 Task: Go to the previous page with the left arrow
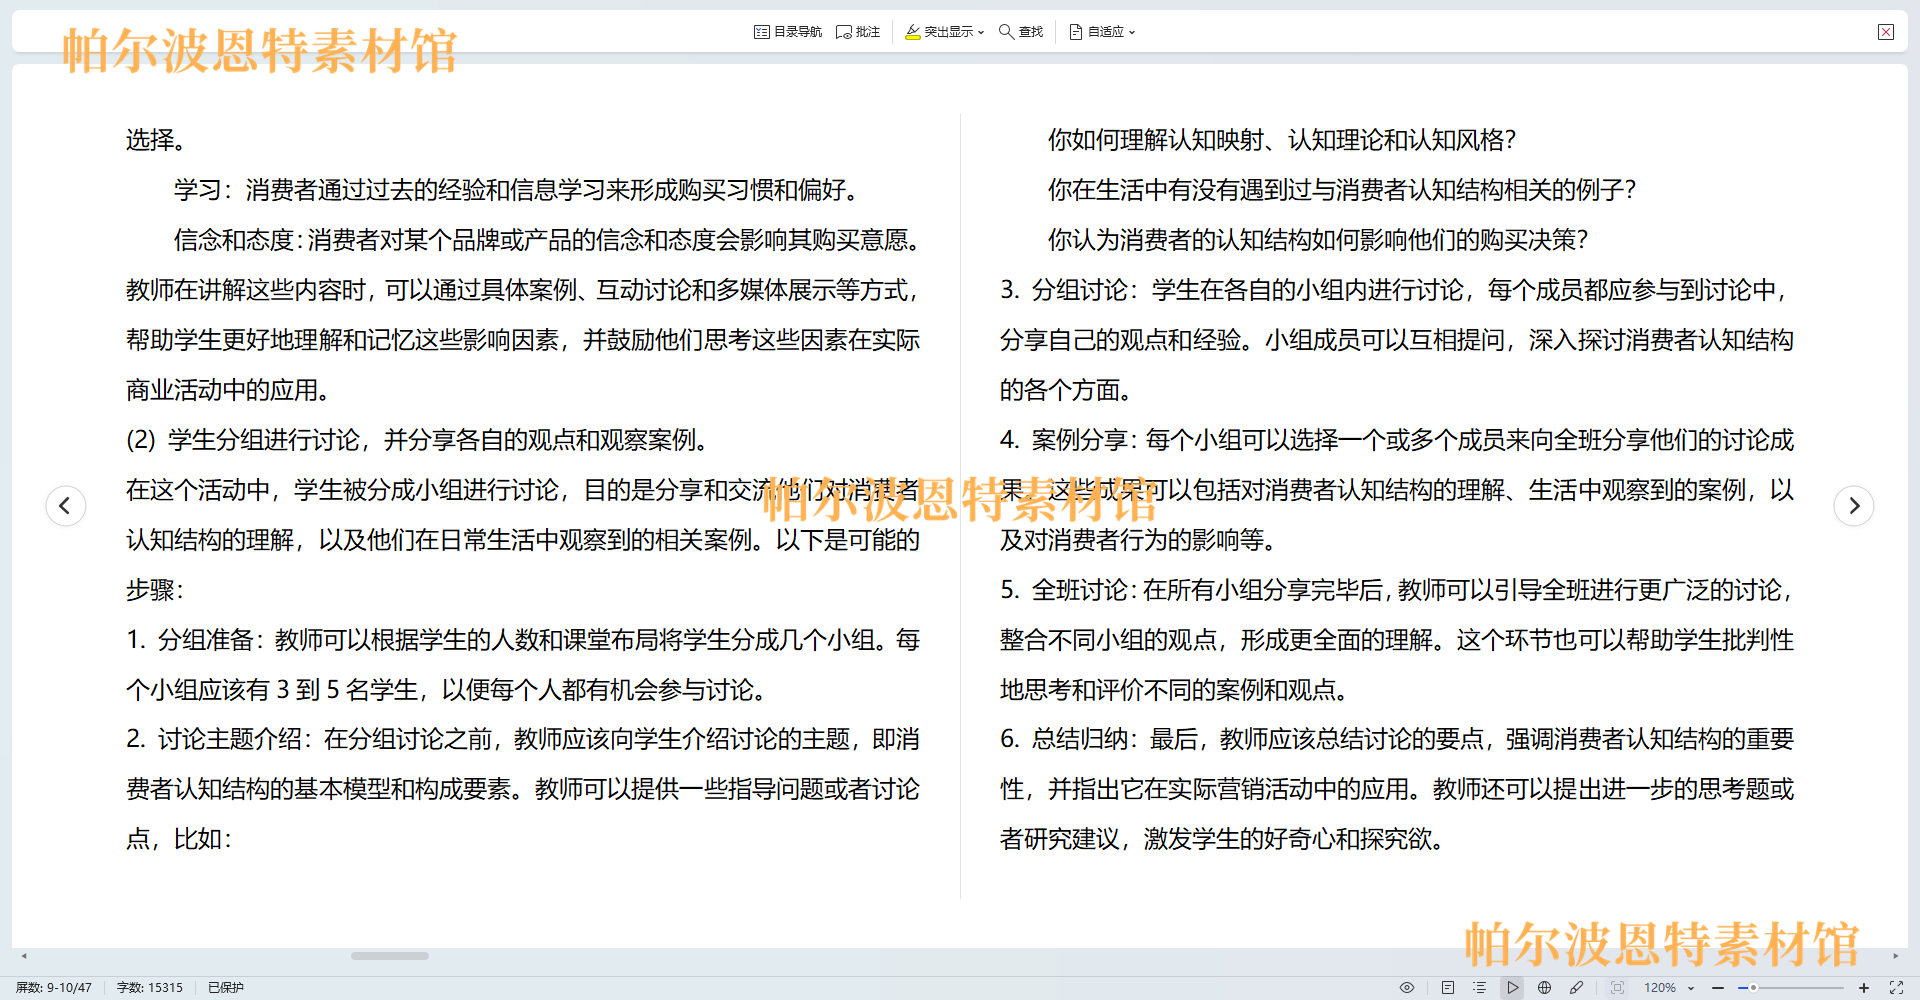click(x=66, y=505)
